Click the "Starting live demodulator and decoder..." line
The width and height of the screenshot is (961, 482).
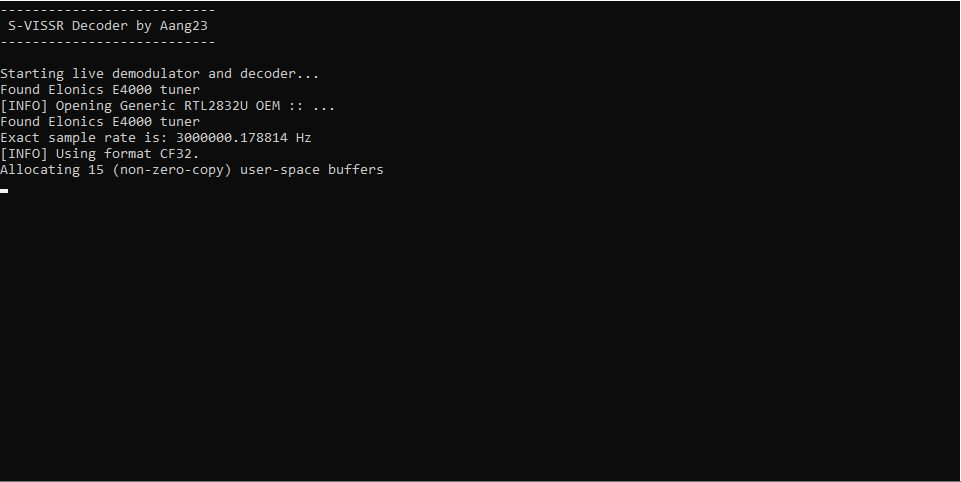click(160, 74)
